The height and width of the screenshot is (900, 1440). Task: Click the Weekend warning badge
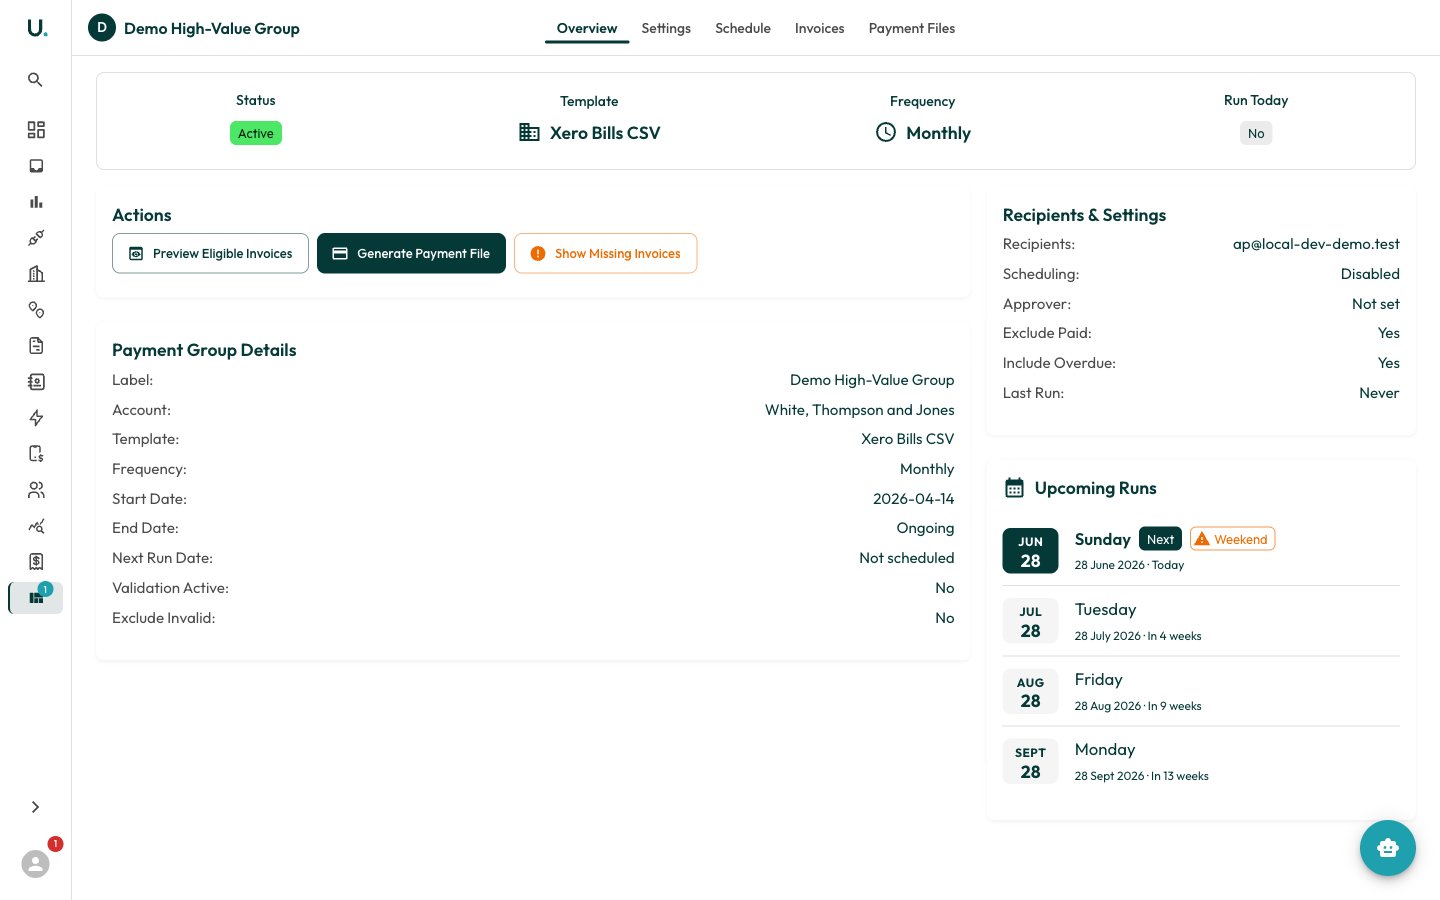(1232, 539)
